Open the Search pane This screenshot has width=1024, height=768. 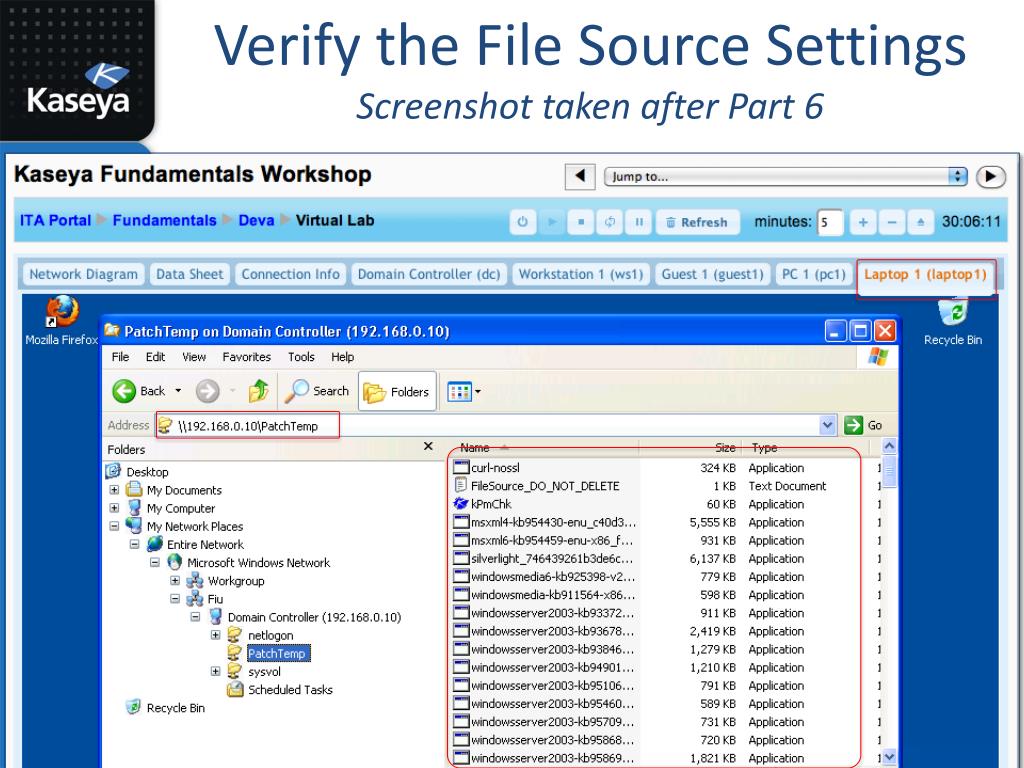point(317,391)
